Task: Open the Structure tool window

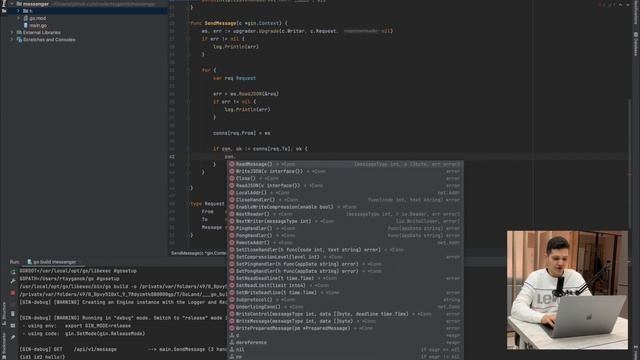Action: [x=4, y=313]
